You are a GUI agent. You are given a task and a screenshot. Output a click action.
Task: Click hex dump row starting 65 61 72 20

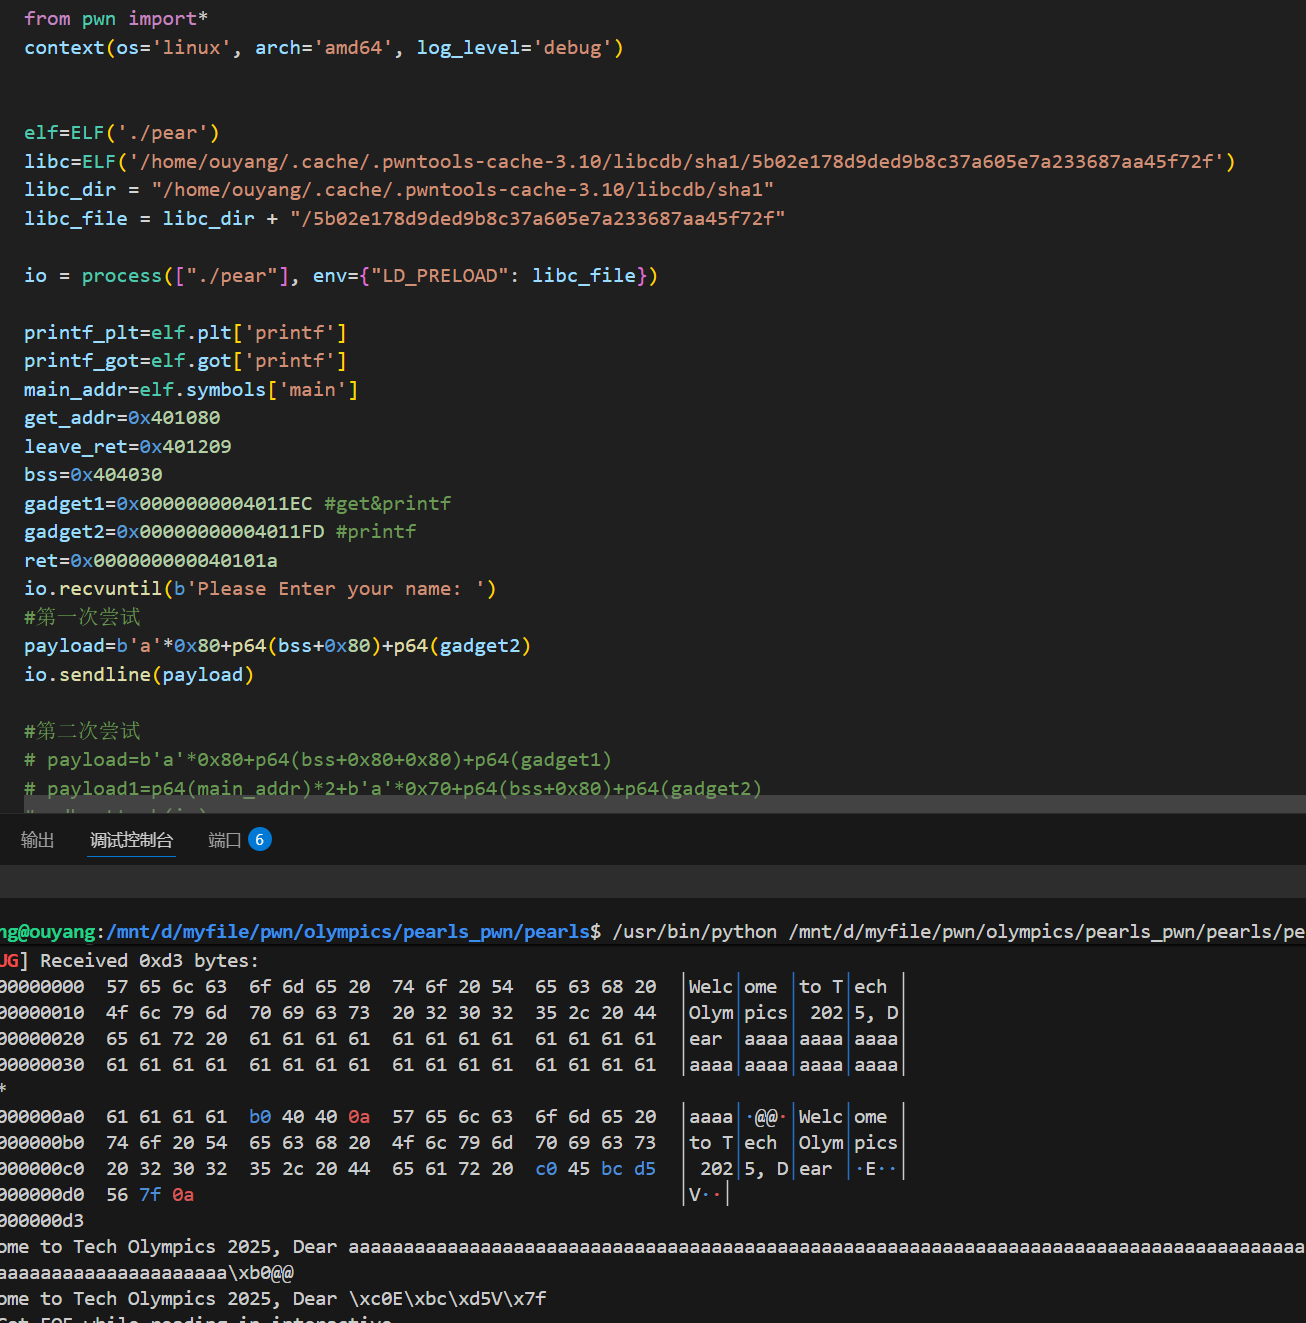(x=451, y=1039)
